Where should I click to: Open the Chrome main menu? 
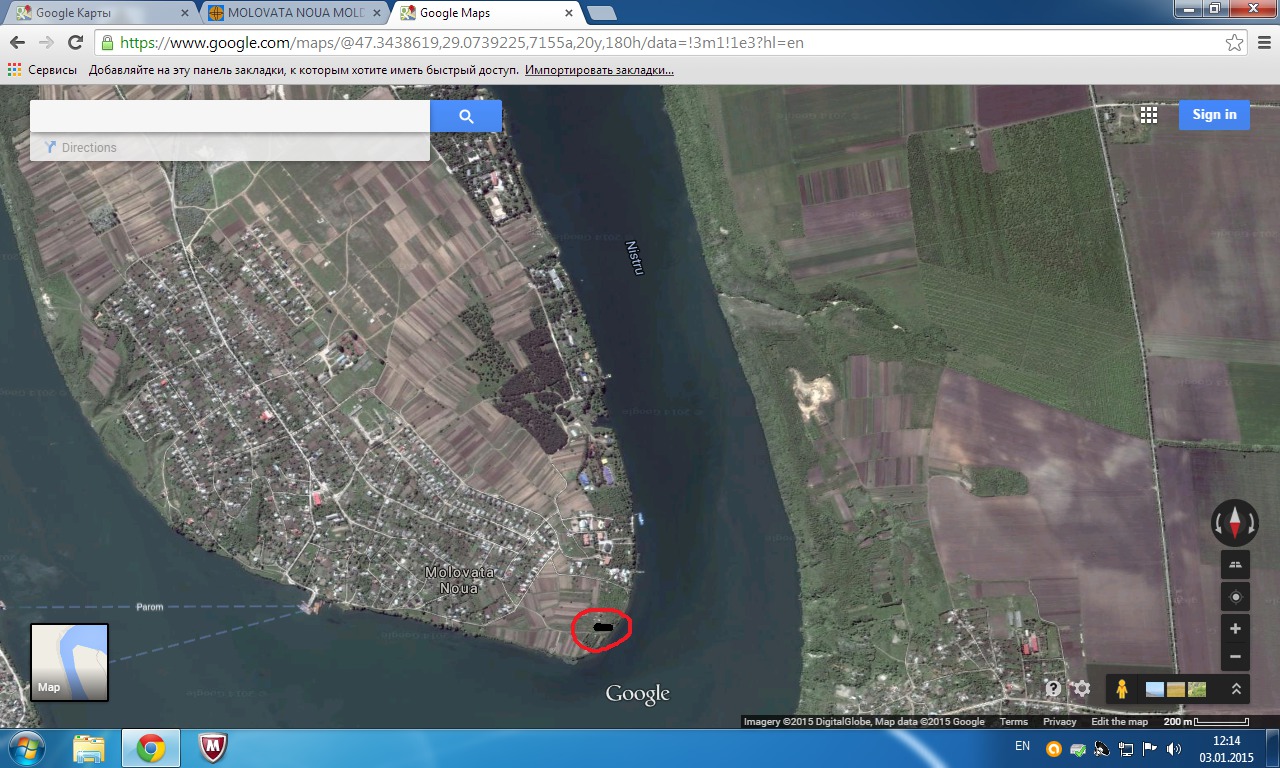1262,43
